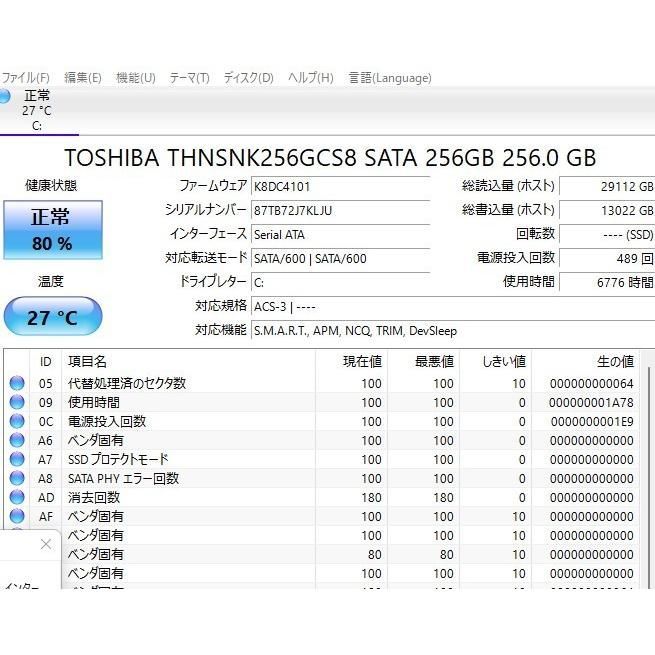Click the status icon for row AF ベンダ固有

17,516
